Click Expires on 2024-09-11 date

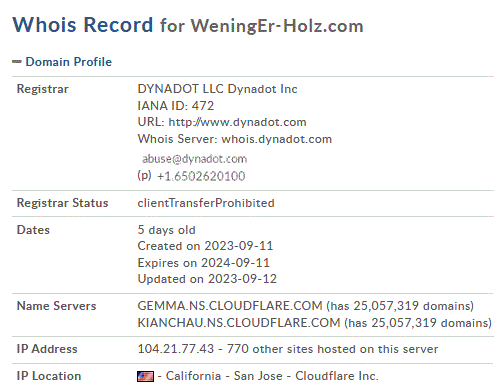click(x=204, y=263)
